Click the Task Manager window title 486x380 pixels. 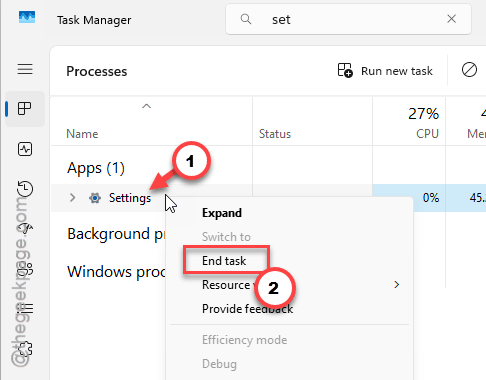pyautogui.click(x=94, y=20)
